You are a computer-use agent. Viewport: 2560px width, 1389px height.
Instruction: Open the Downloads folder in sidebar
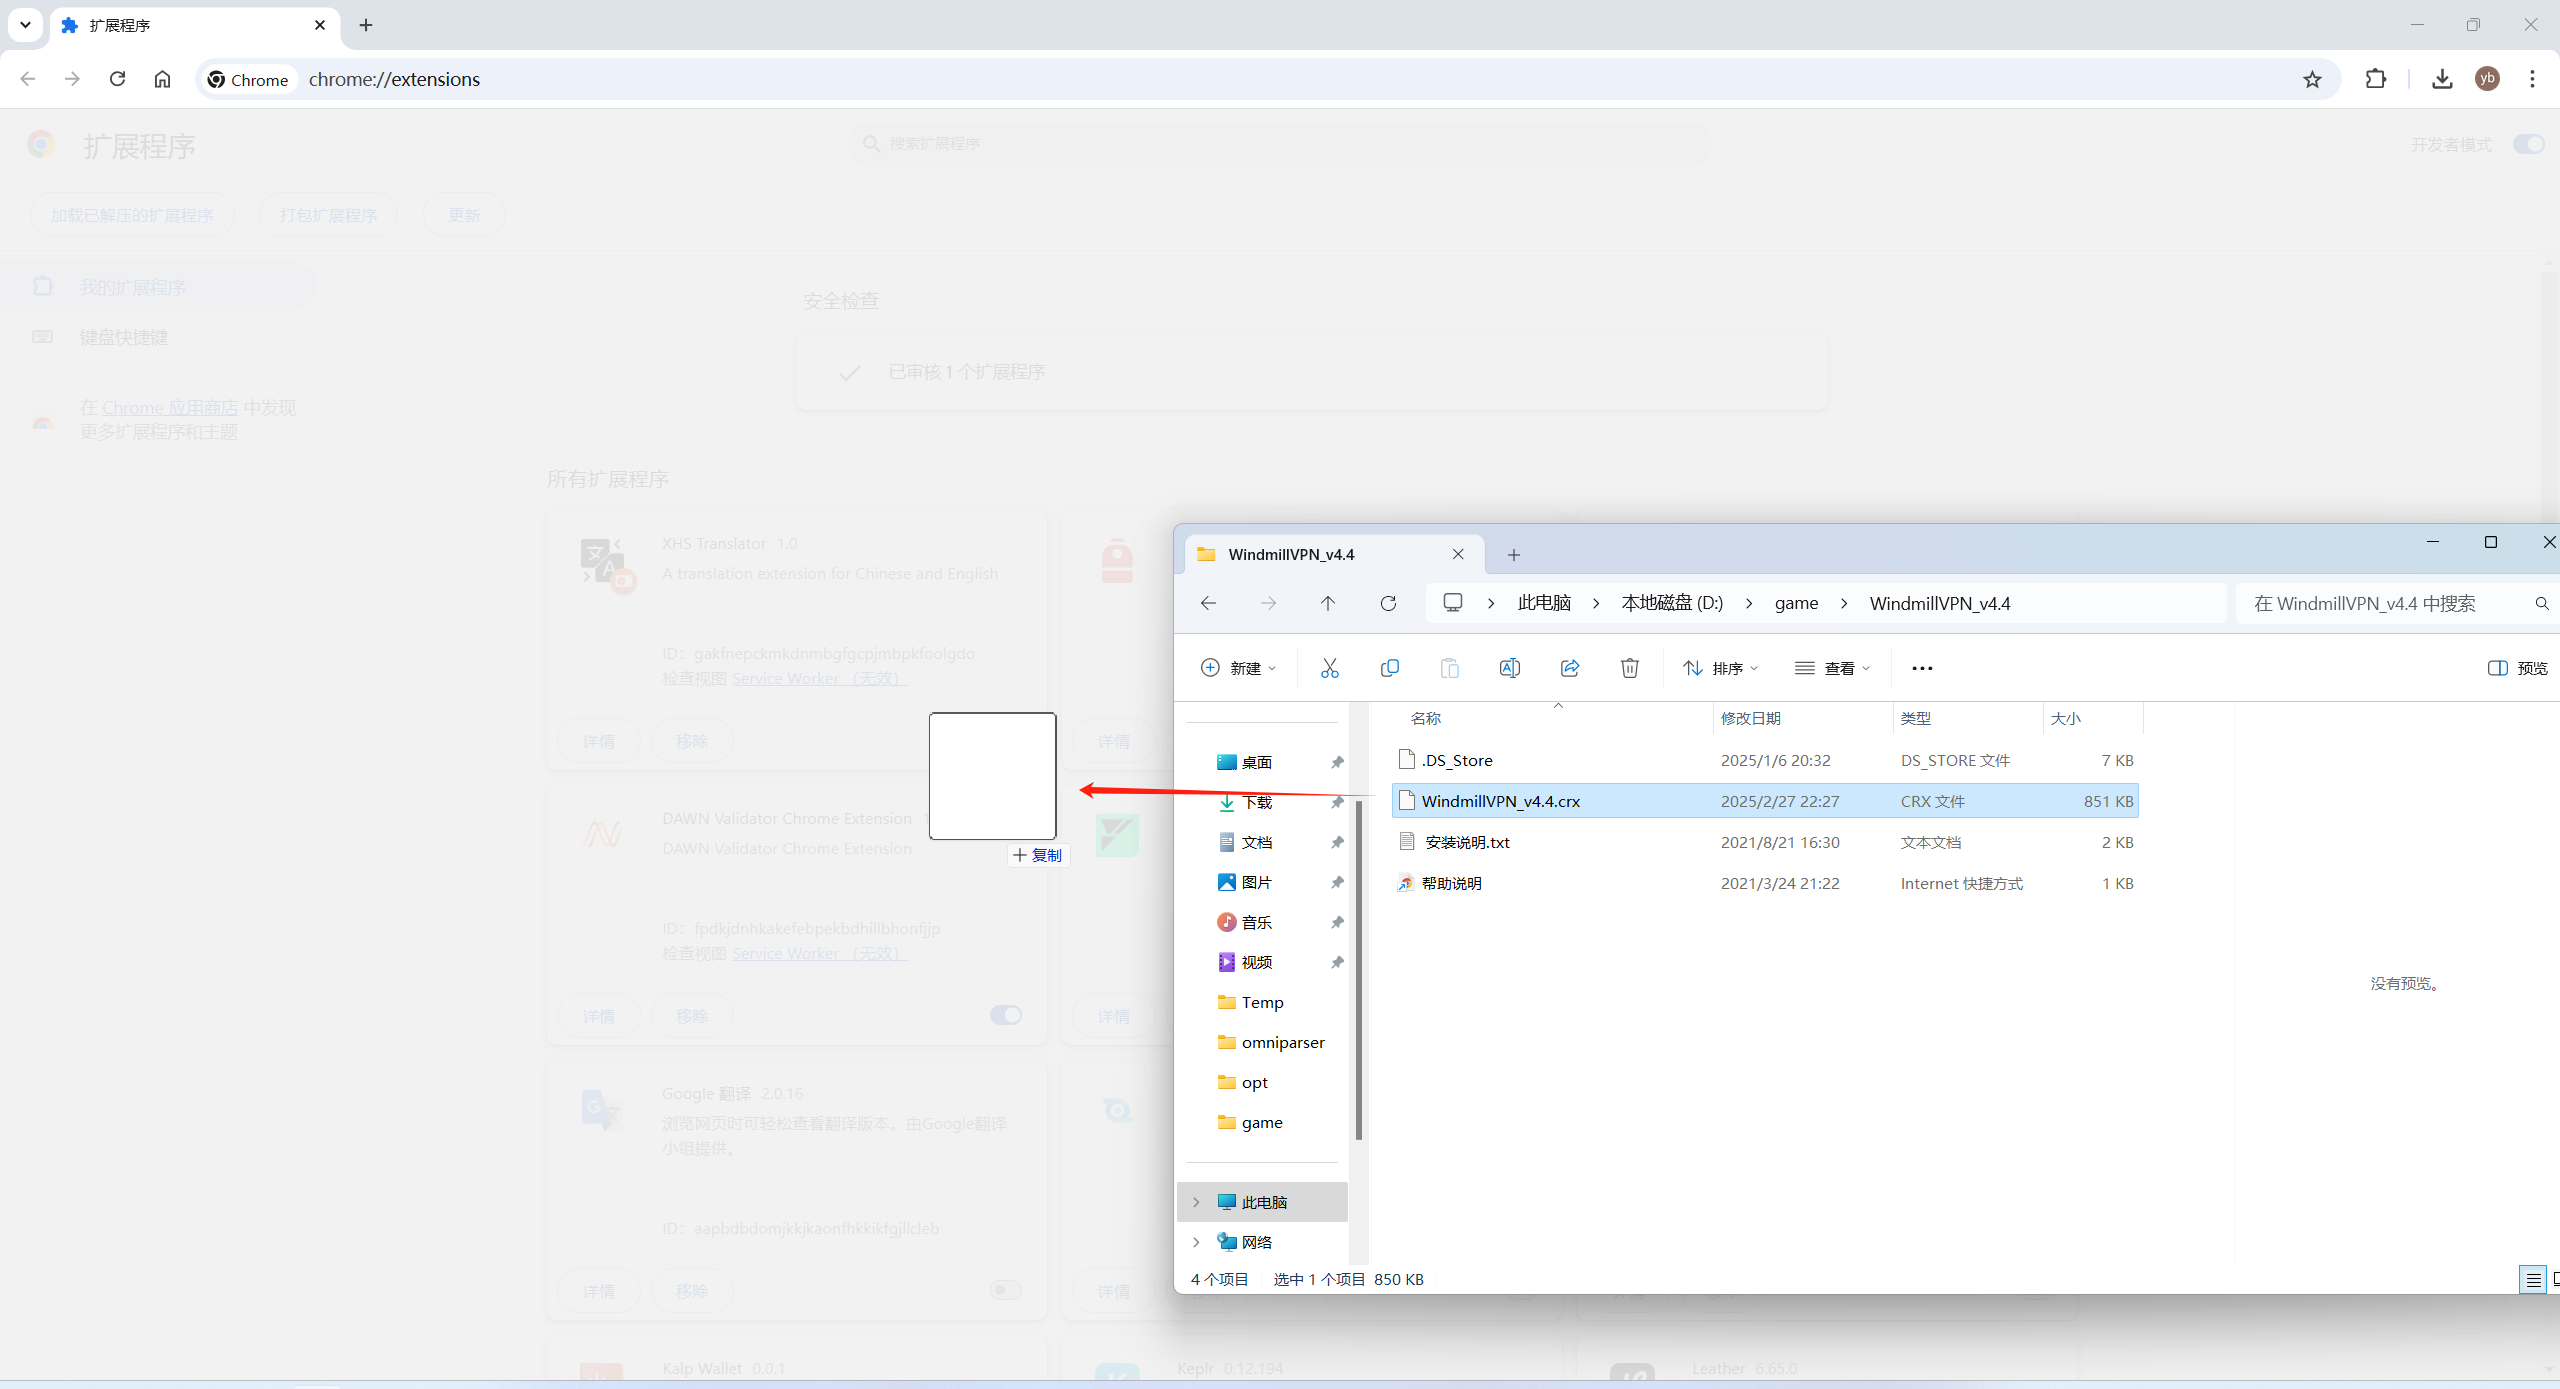click(1256, 802)
